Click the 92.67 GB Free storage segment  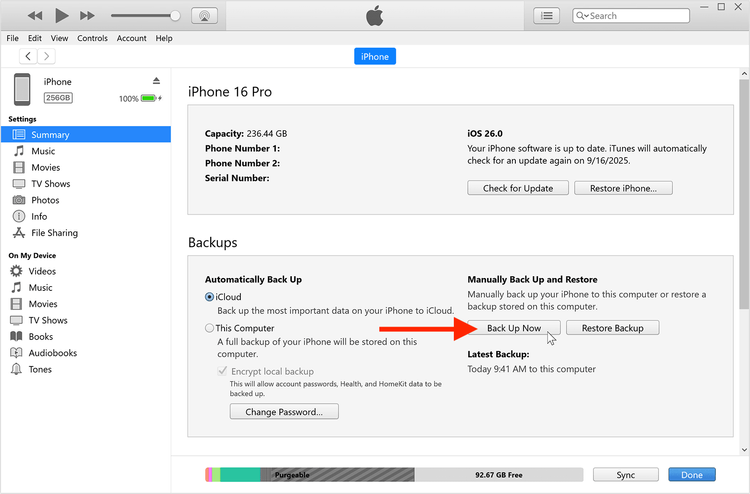click(499, 475)
